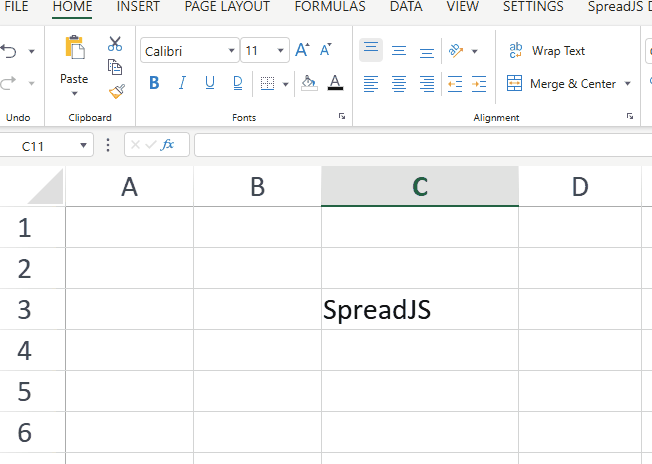The image size is (652, 464).
Task: Click the vertical dots formula bar handle
Action: pyautogui.click(x=108, y=145)
